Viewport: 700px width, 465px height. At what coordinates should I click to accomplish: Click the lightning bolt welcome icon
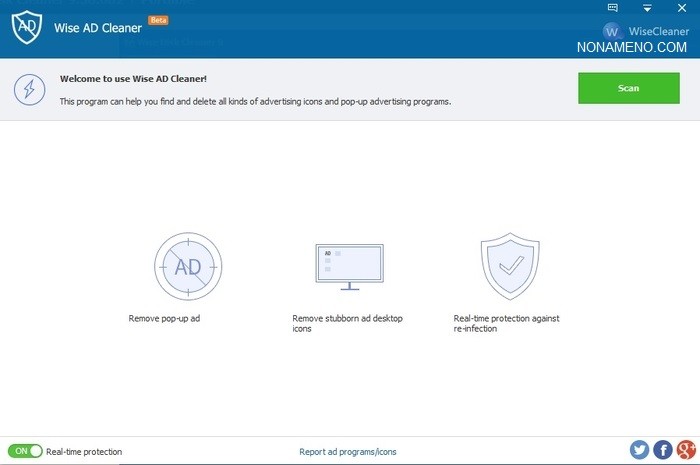click(x=29, y=89)
